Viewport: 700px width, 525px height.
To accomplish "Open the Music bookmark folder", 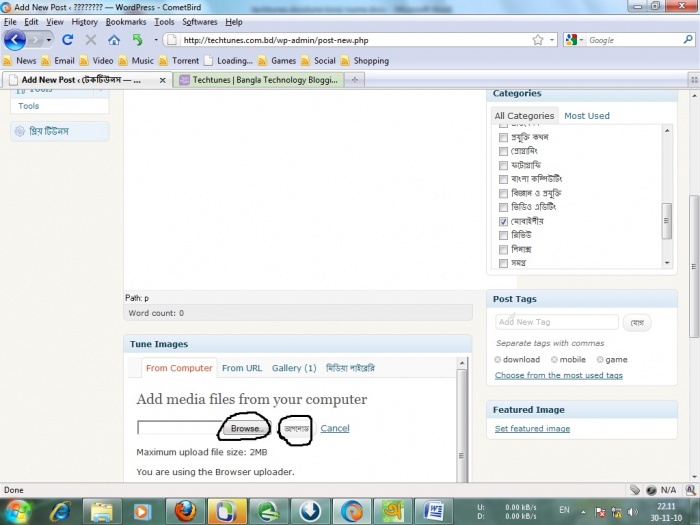I will point(136,61).
